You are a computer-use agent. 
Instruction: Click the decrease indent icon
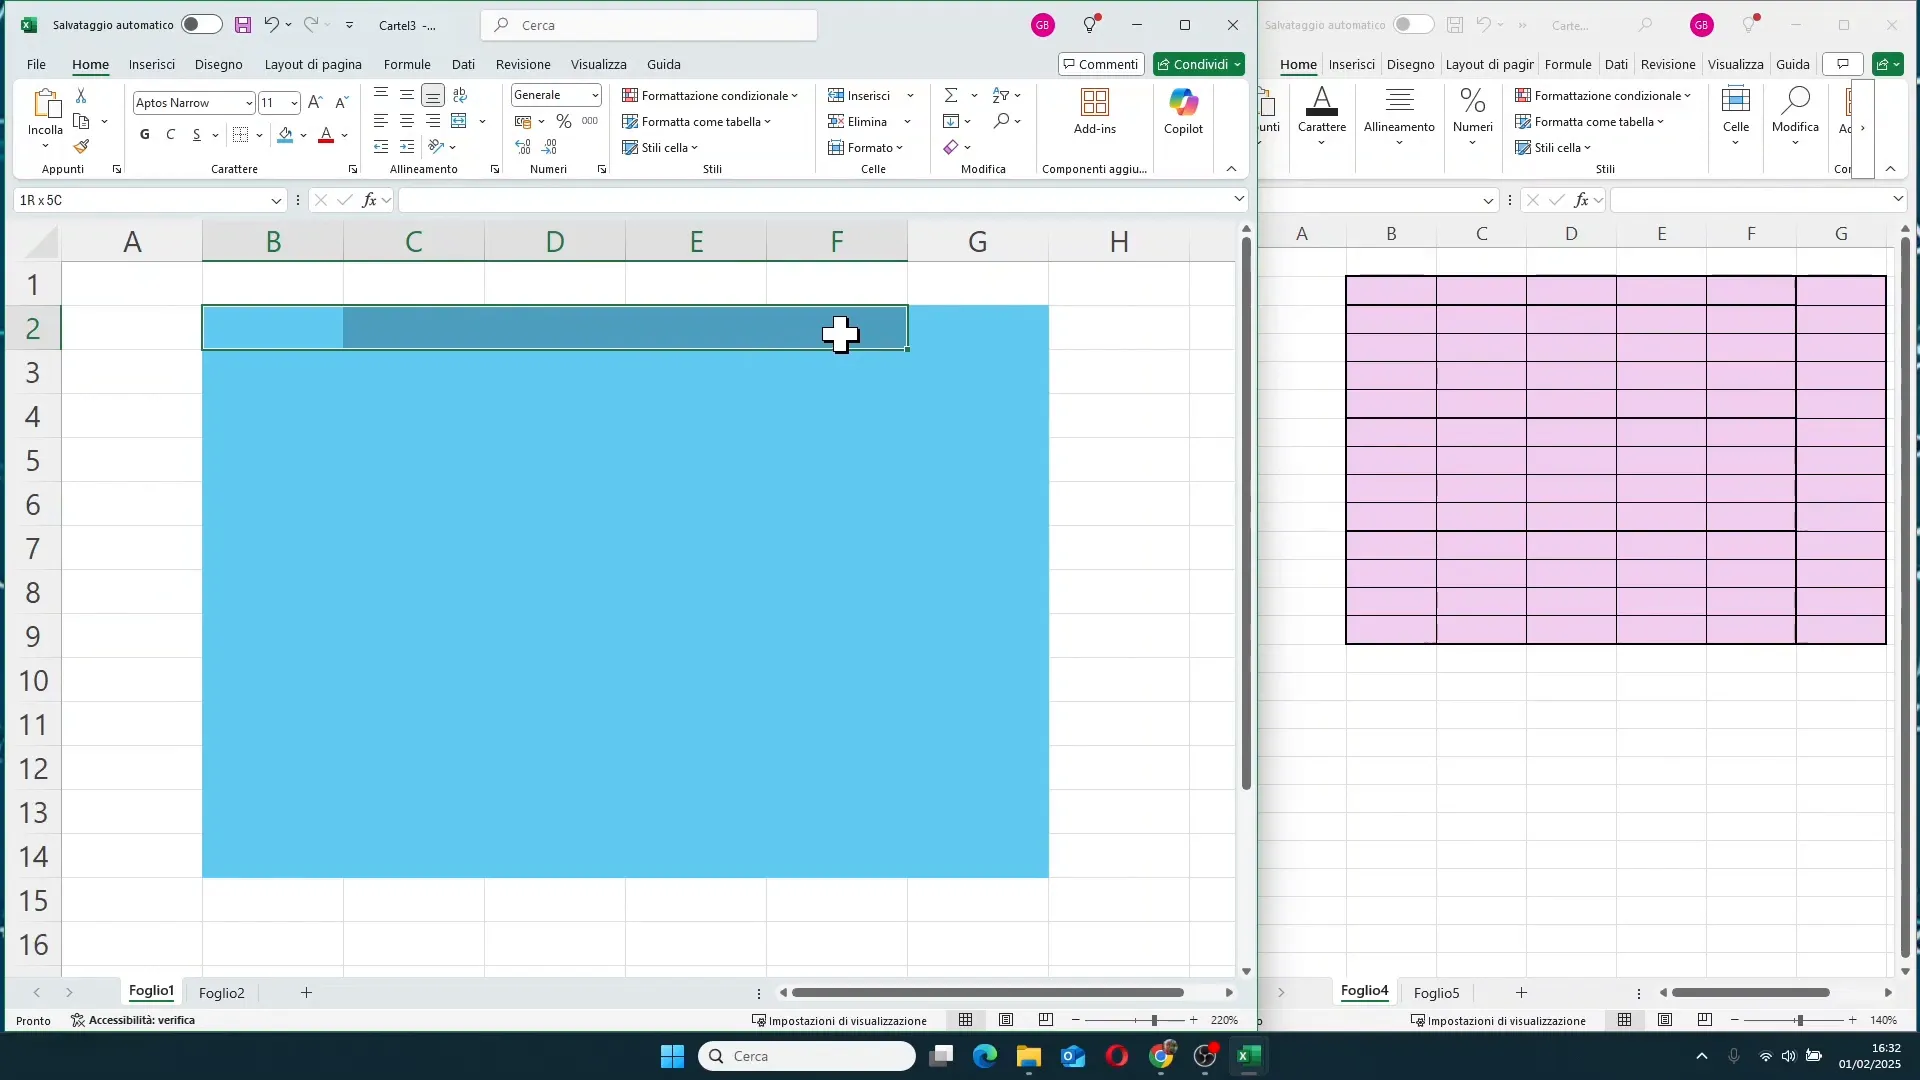point(381,147)
